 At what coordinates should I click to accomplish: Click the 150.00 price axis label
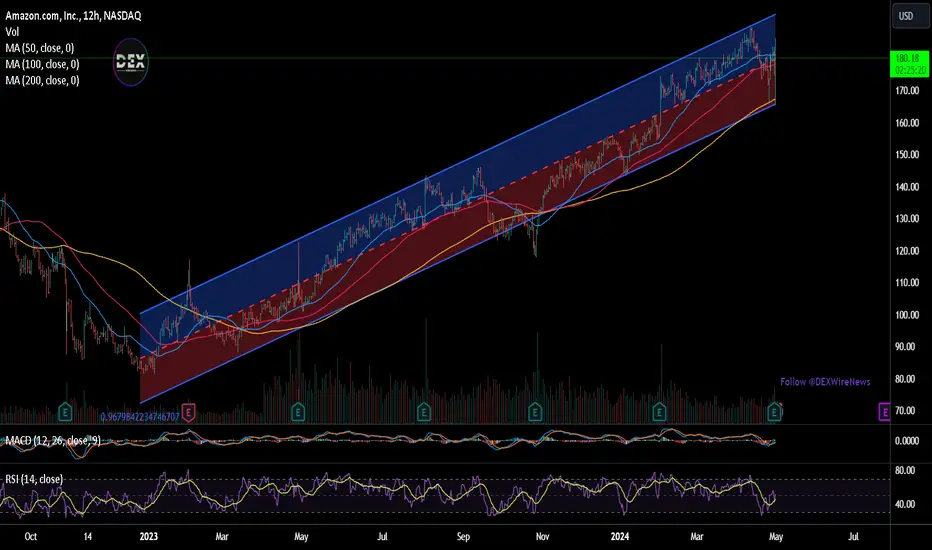tap(907, 155)
